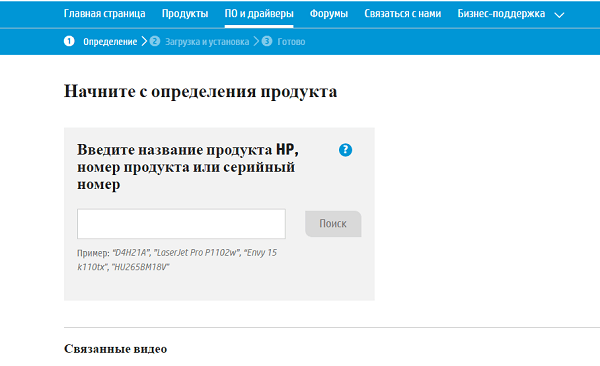Focus the product name input field
The image size is (600, 366).
181,224
